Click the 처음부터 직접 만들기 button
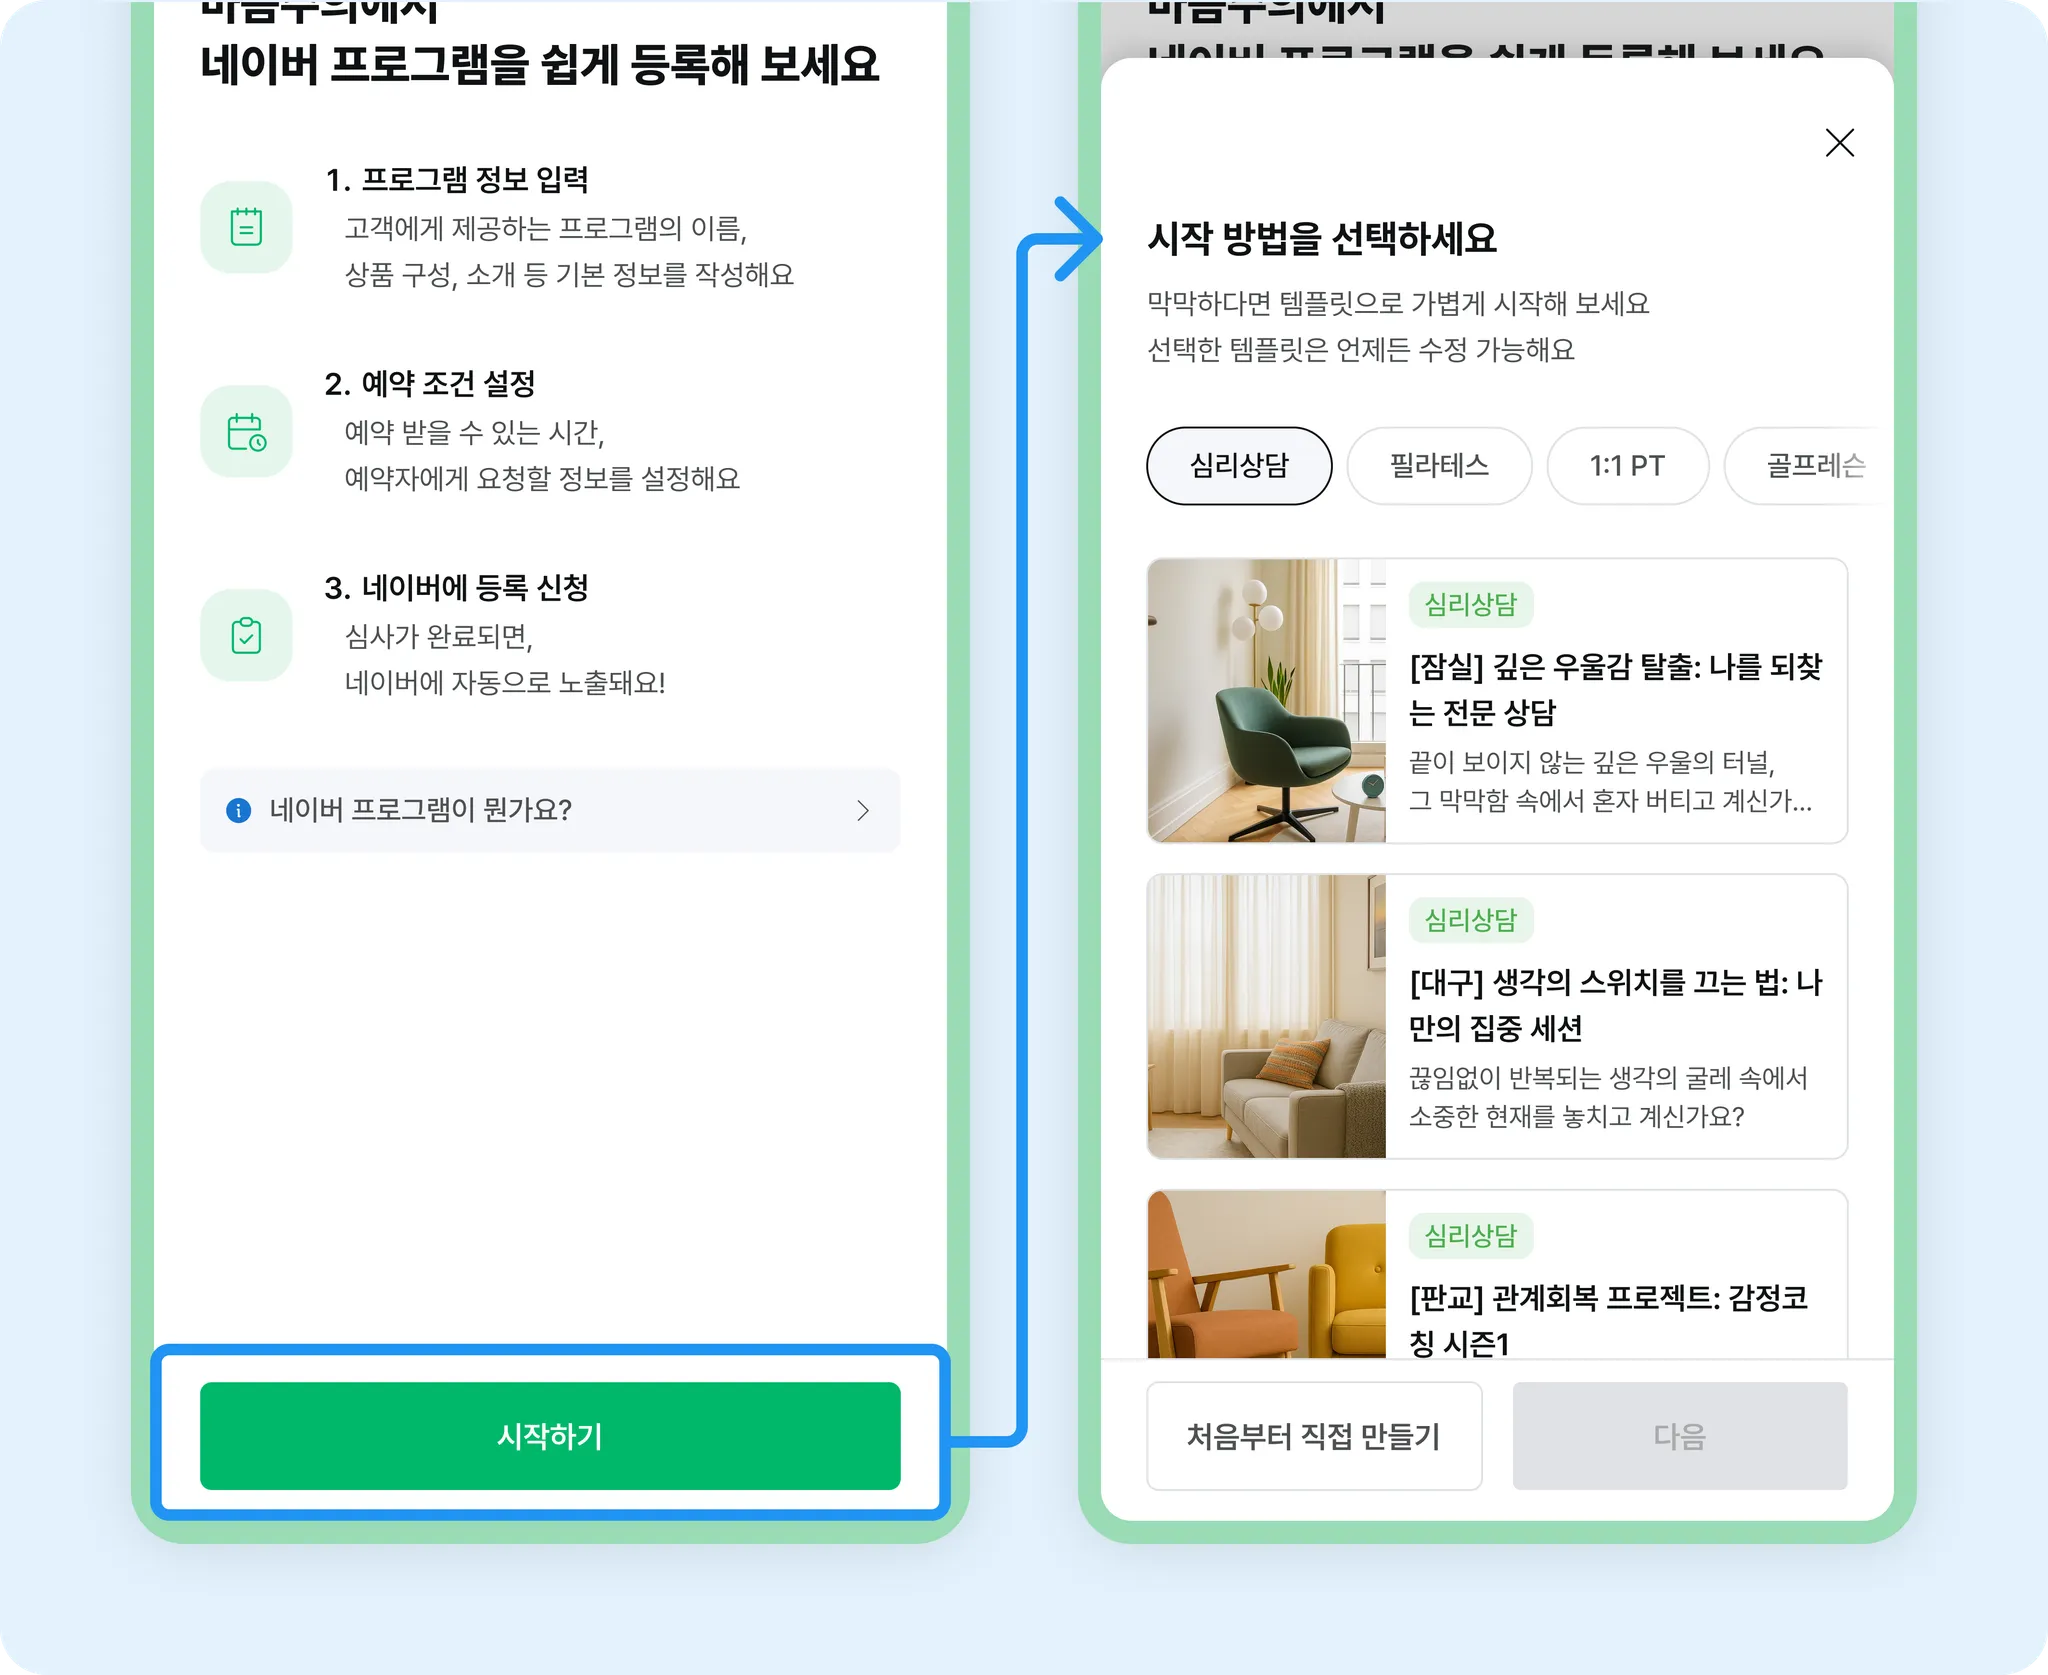2048x1675 pixels. (x=1314, y=1436)
